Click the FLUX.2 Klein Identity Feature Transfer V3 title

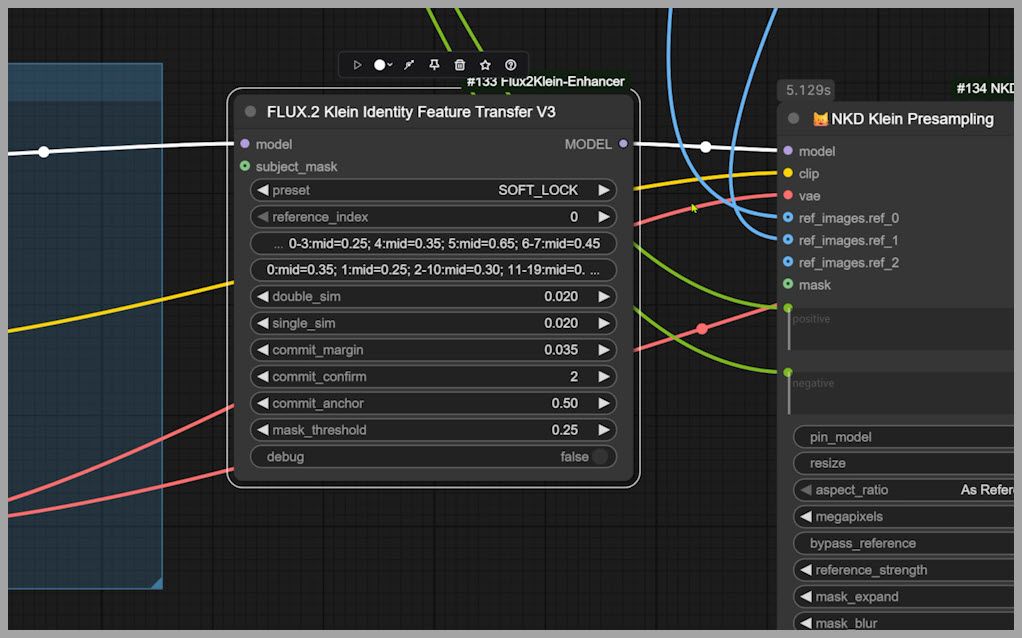[x=411, y=112]
